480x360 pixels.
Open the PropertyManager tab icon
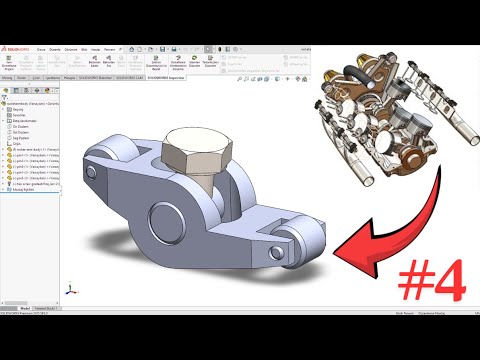click(16, 90)
